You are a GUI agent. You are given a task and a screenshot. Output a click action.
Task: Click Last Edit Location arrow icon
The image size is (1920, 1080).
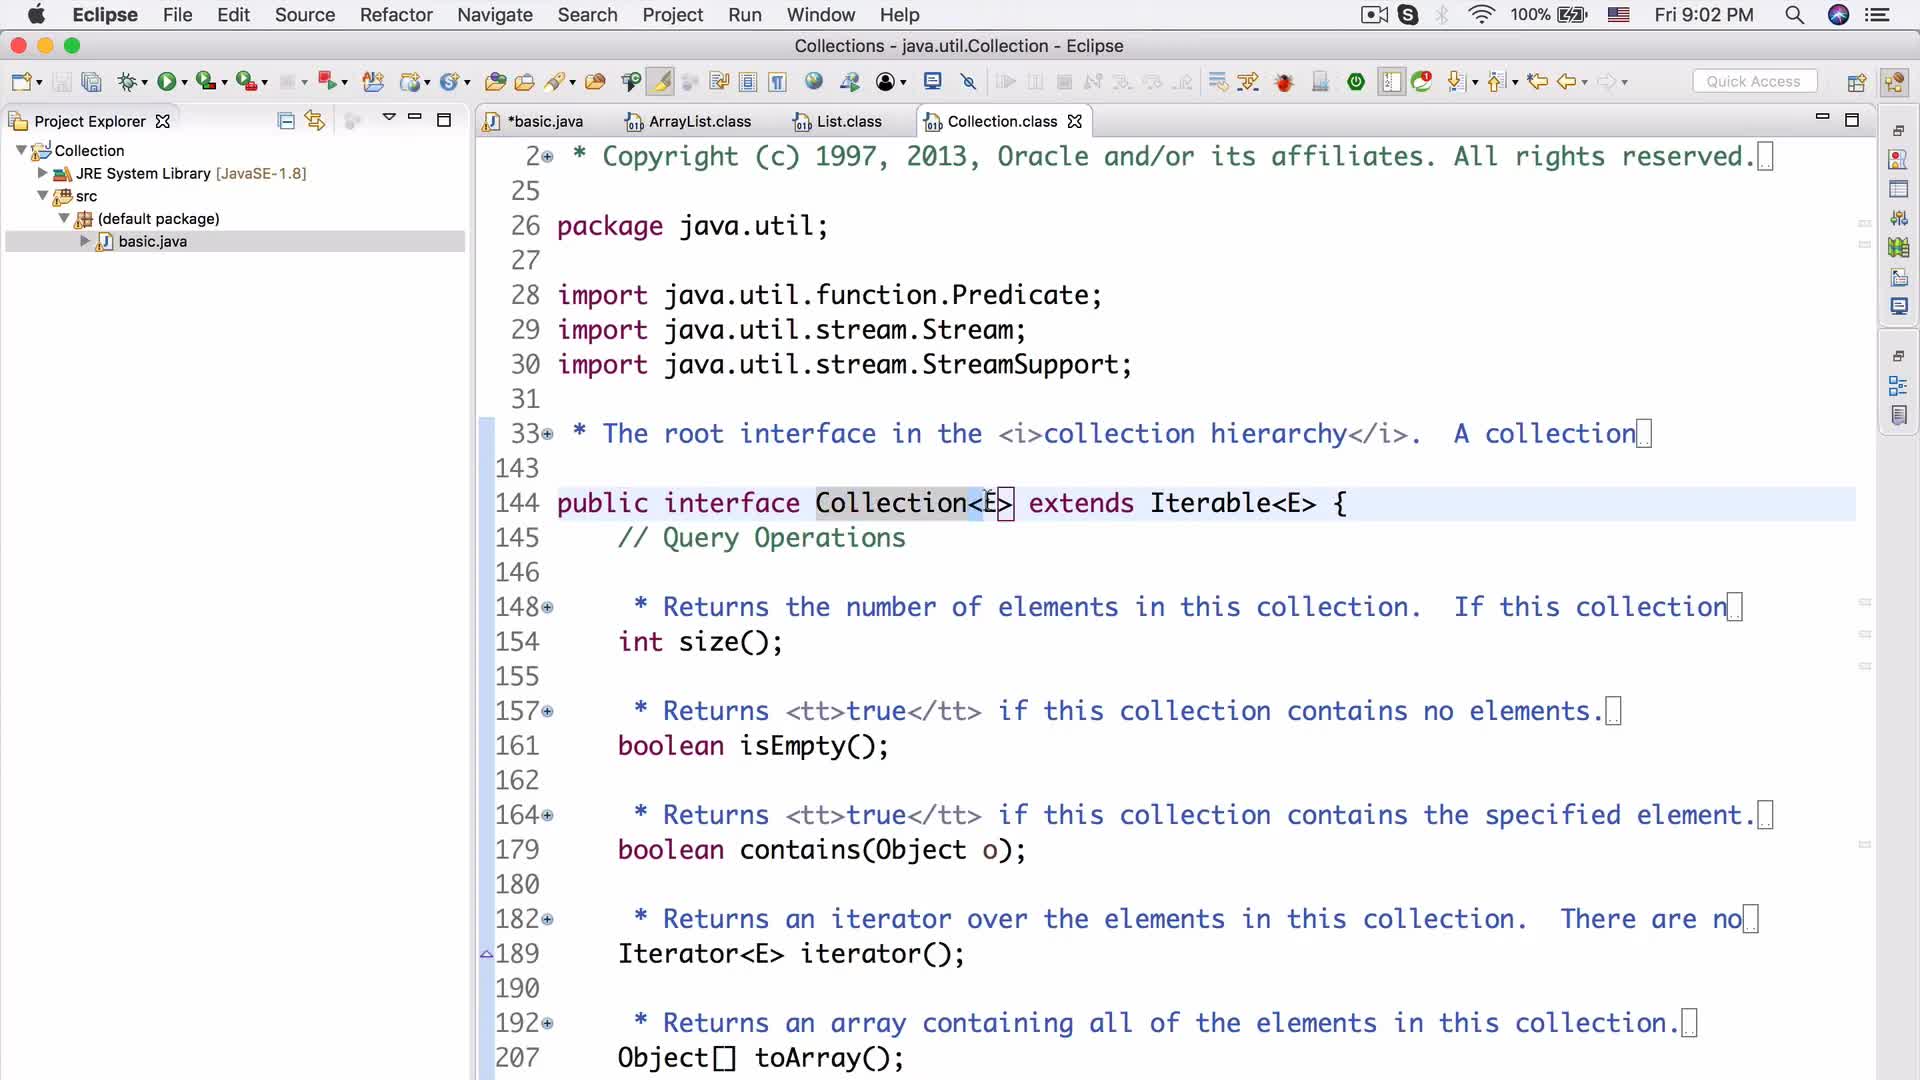1538,82
